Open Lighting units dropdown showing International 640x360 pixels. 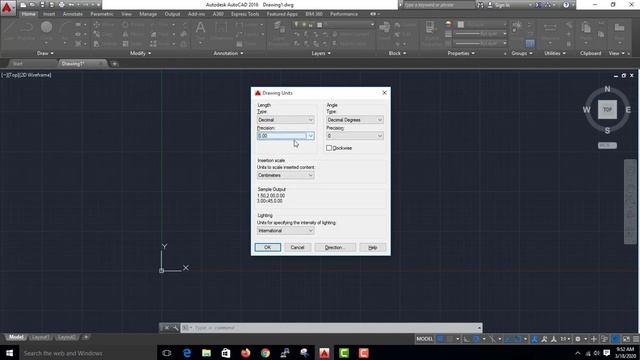286,231
